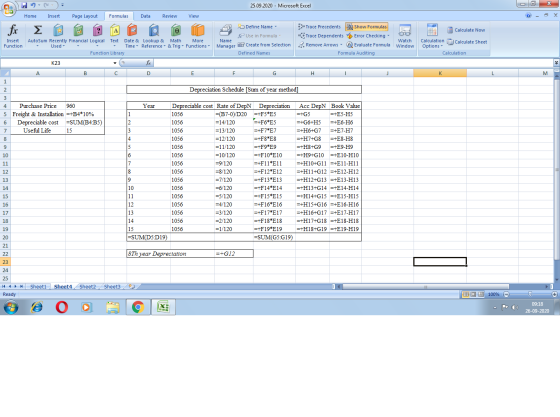
Task: Open Google Chrome from taskbar
Action: click(138, 307)
